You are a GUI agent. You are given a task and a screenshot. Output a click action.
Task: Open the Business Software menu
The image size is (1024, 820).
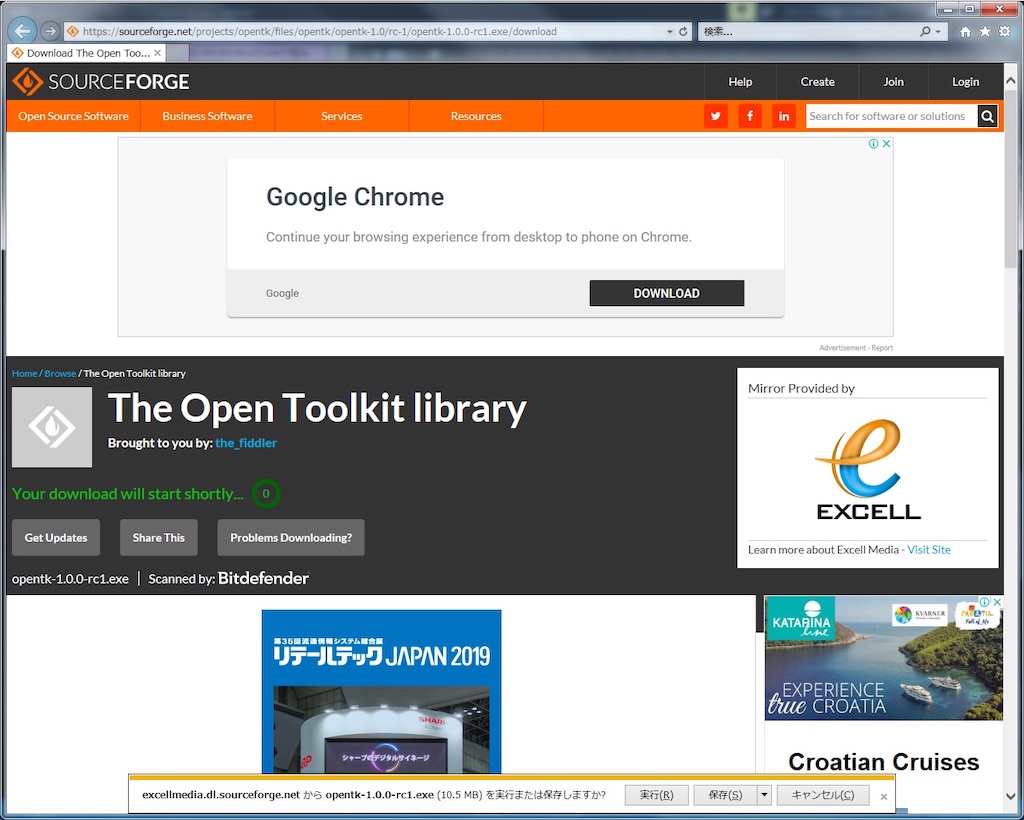click(207, 116)
